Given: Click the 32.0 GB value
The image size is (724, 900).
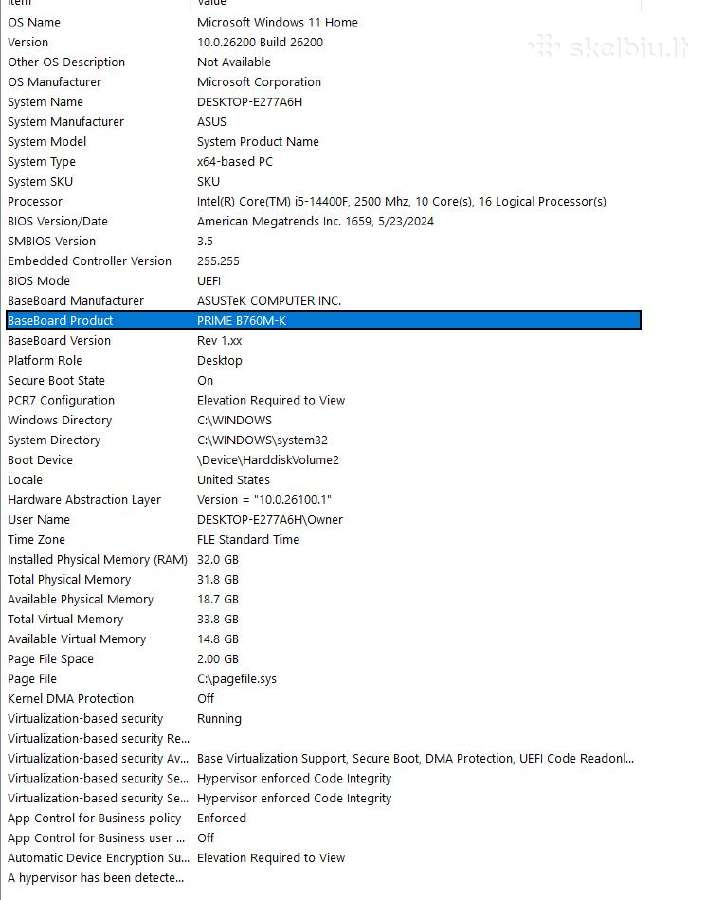Looking at the screenshot, I should click(218, 560).
